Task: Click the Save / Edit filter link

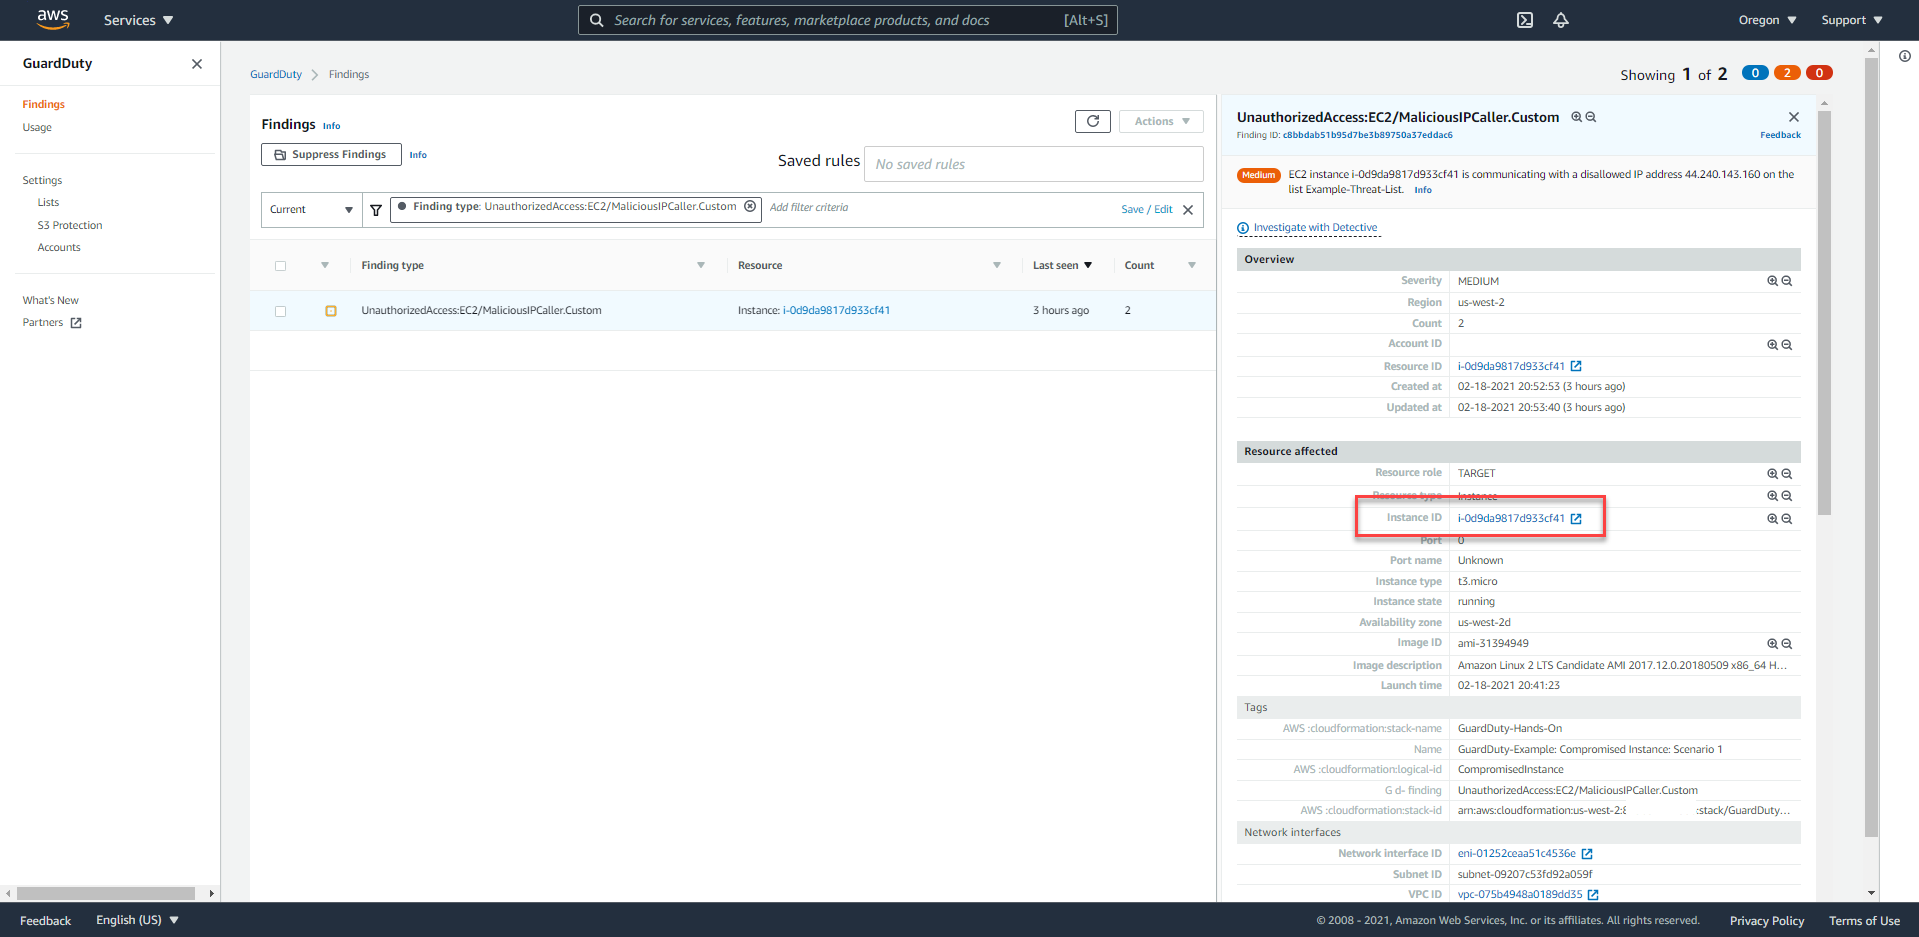Action: pos(1146,209)
